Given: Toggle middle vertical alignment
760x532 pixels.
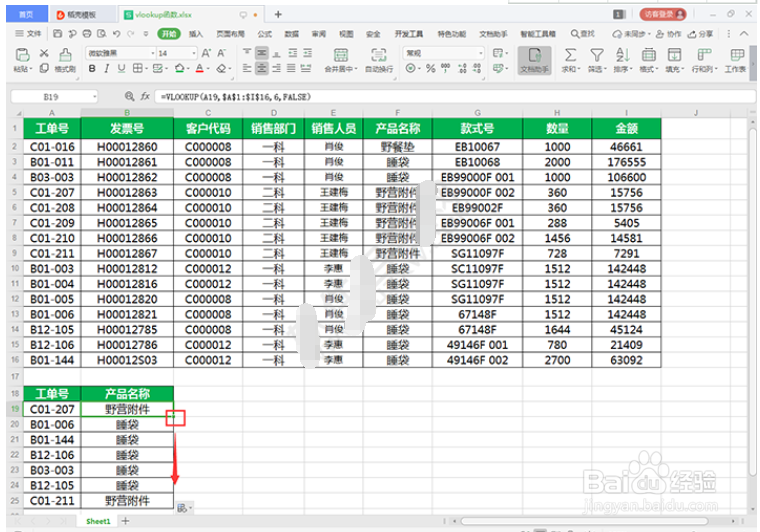Looking at the screenshot, I should coord(262,53).
